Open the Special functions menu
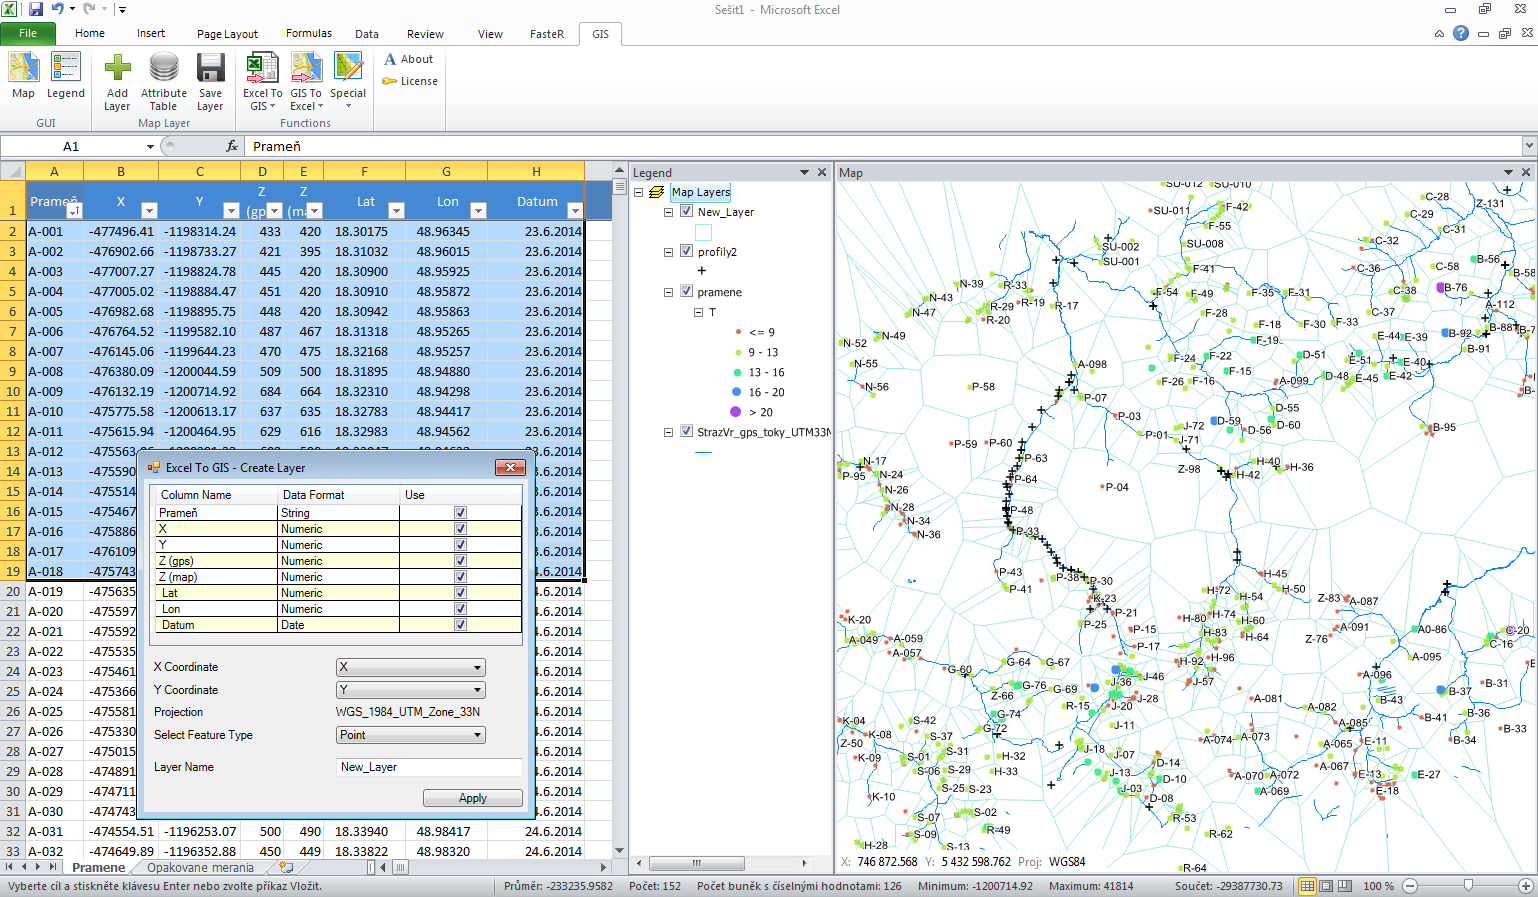The height and width of the screenshot is (897, 1538). 348,81
